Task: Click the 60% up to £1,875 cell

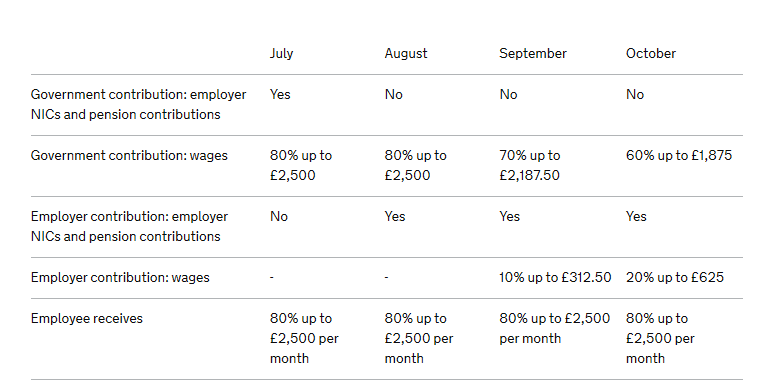Action: (x=679, y=156)
